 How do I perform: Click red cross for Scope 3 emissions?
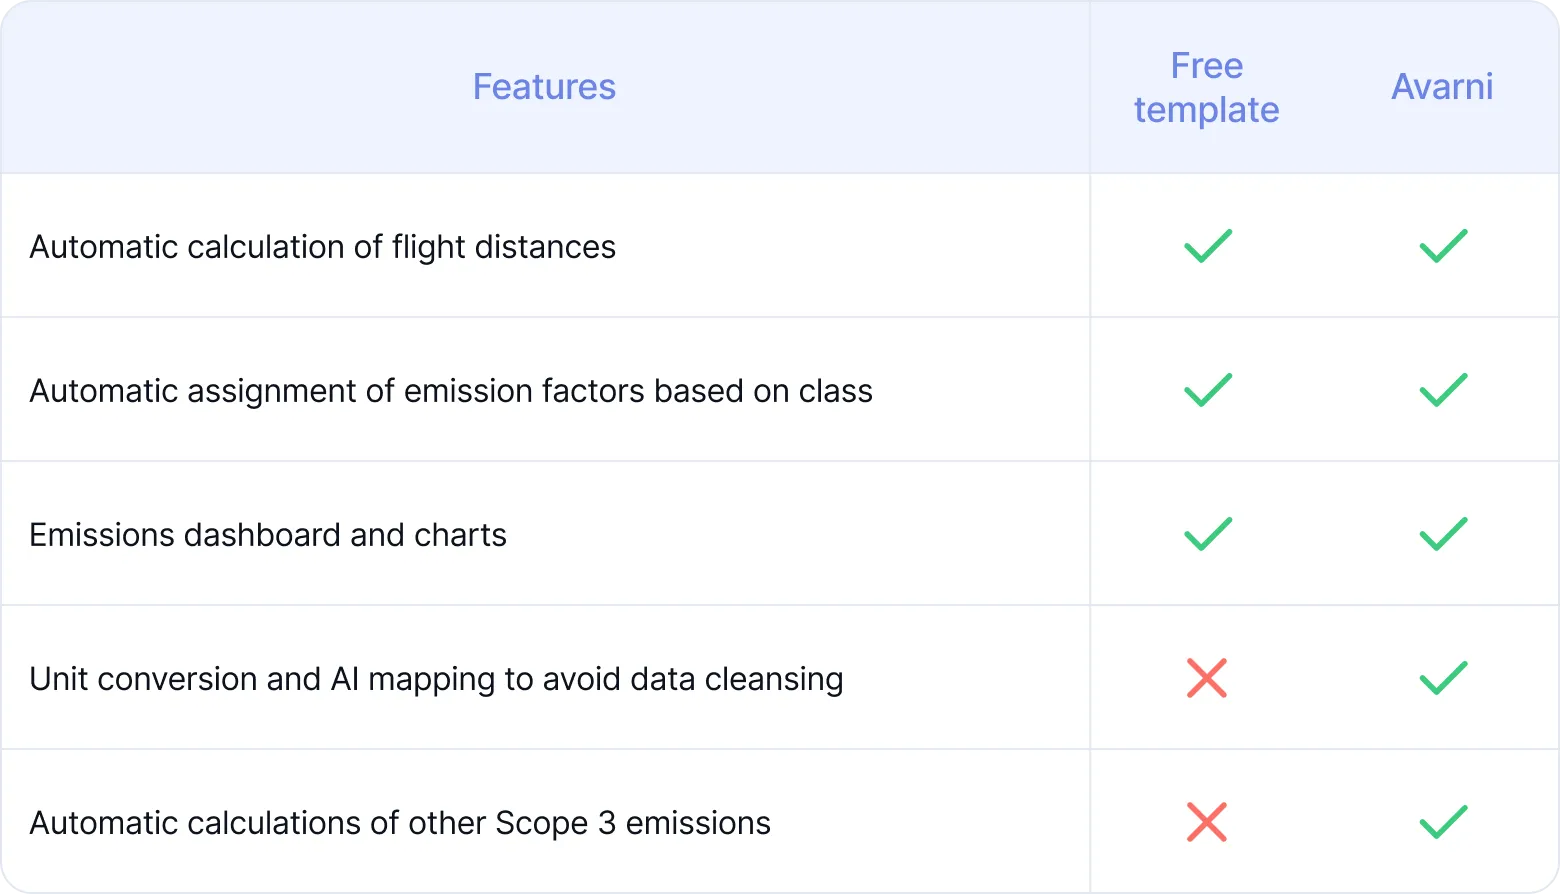point(1207,822)
